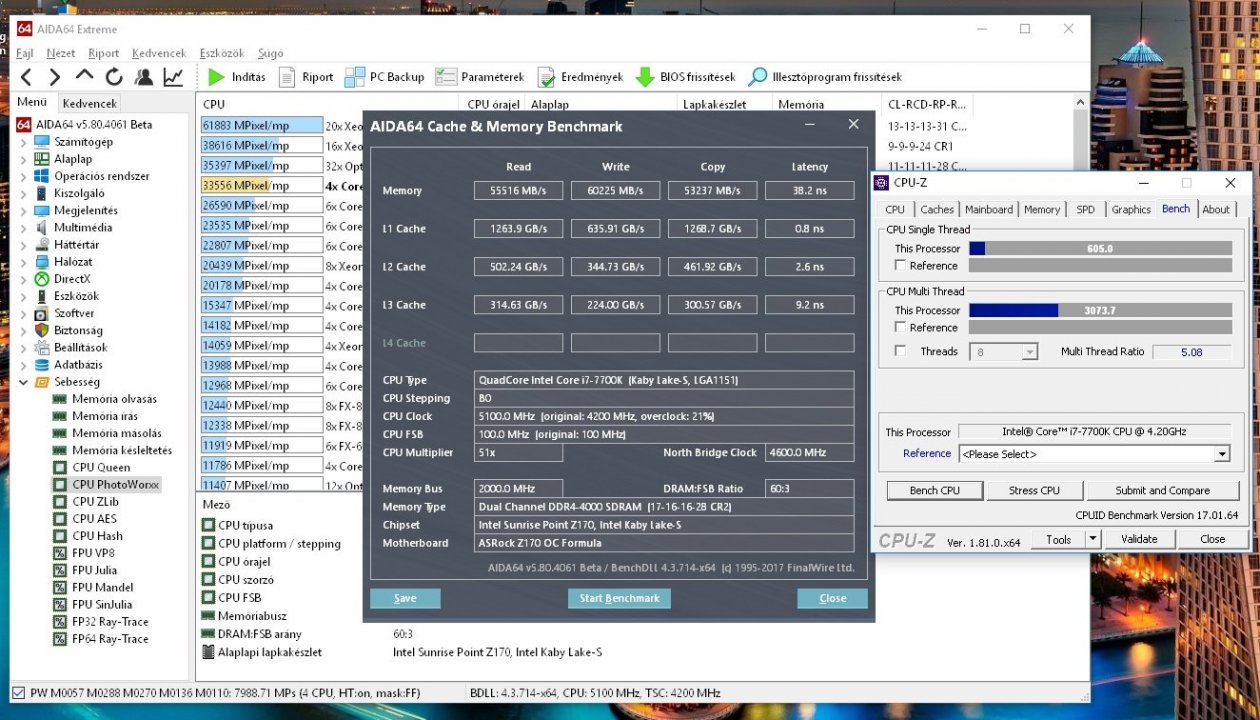Screen dimensions: 1260x720
Task: Click Submit and Compare in CPU-Z
Action: click(1162, 490)
